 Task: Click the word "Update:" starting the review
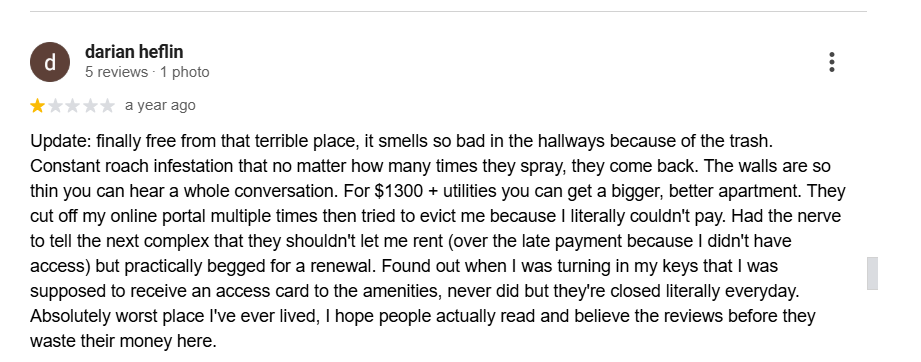[x=61, y=142]
